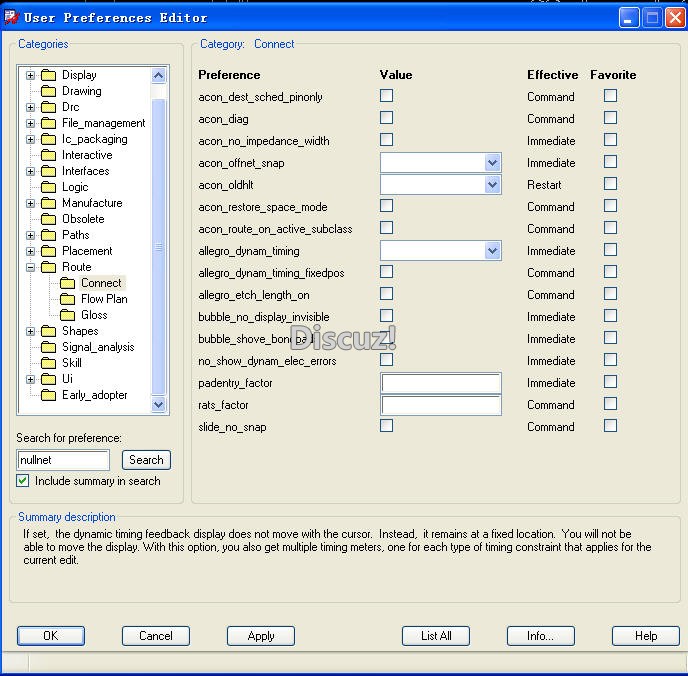Screen dimensions: 688x676
Task: Click the Connect subfolder icon
Action: pyautogui.click(x=68, y=283)
